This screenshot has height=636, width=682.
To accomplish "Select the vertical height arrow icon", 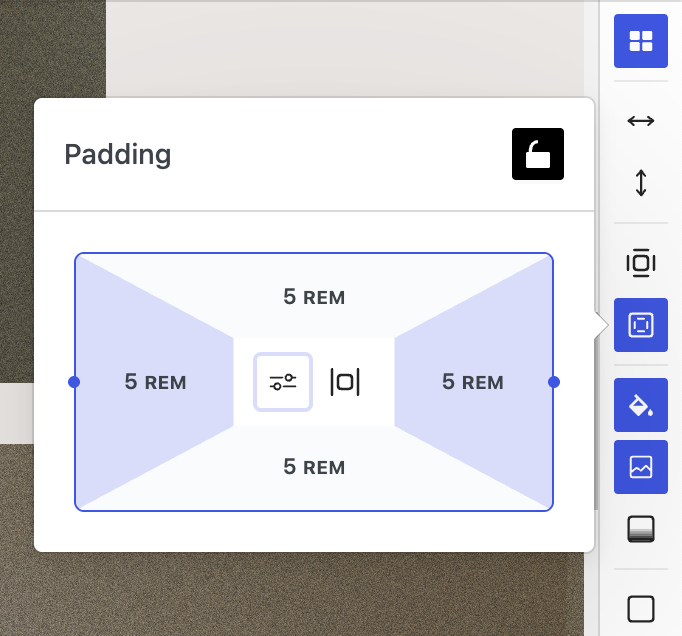I will pos(641,183).
